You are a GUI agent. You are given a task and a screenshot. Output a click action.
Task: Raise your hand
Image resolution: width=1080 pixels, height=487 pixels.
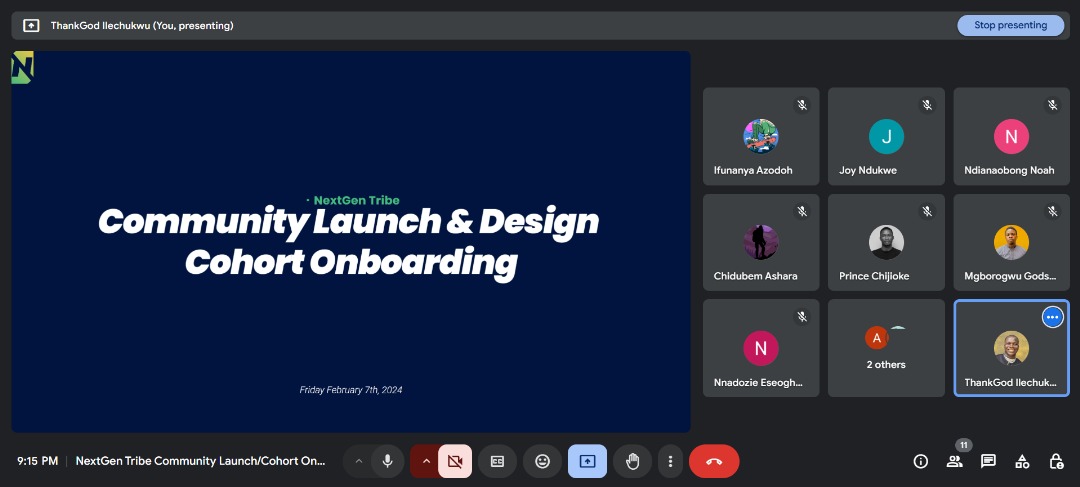pyautogui.click(x=632, y=462)
